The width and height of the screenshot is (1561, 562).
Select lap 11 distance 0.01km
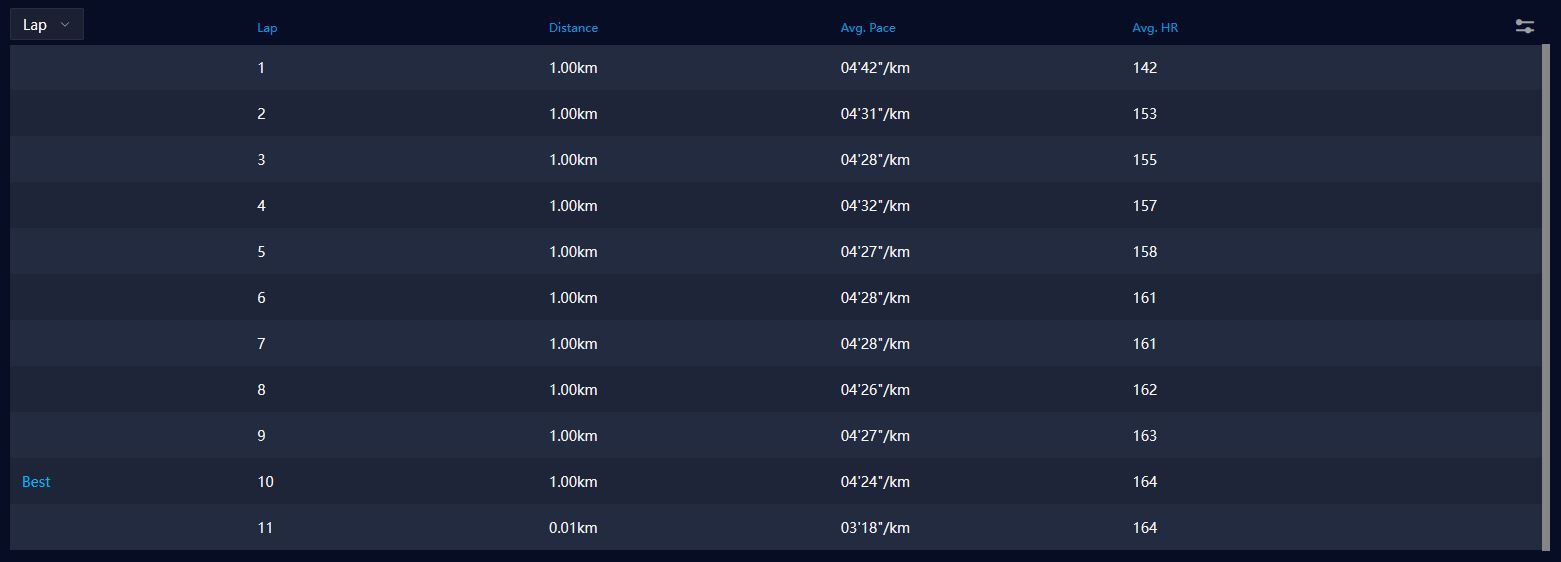pos(573,528)
